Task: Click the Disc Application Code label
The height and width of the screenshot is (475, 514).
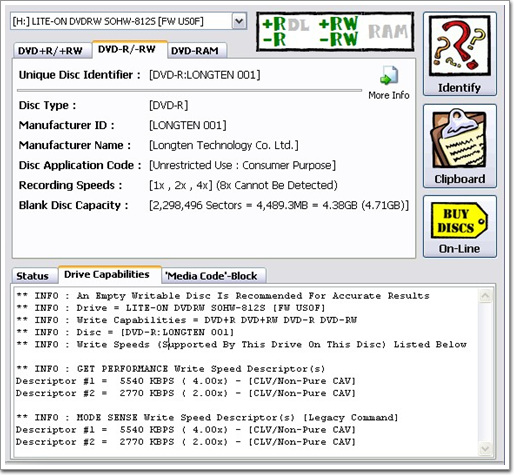Action: point(80,165)
